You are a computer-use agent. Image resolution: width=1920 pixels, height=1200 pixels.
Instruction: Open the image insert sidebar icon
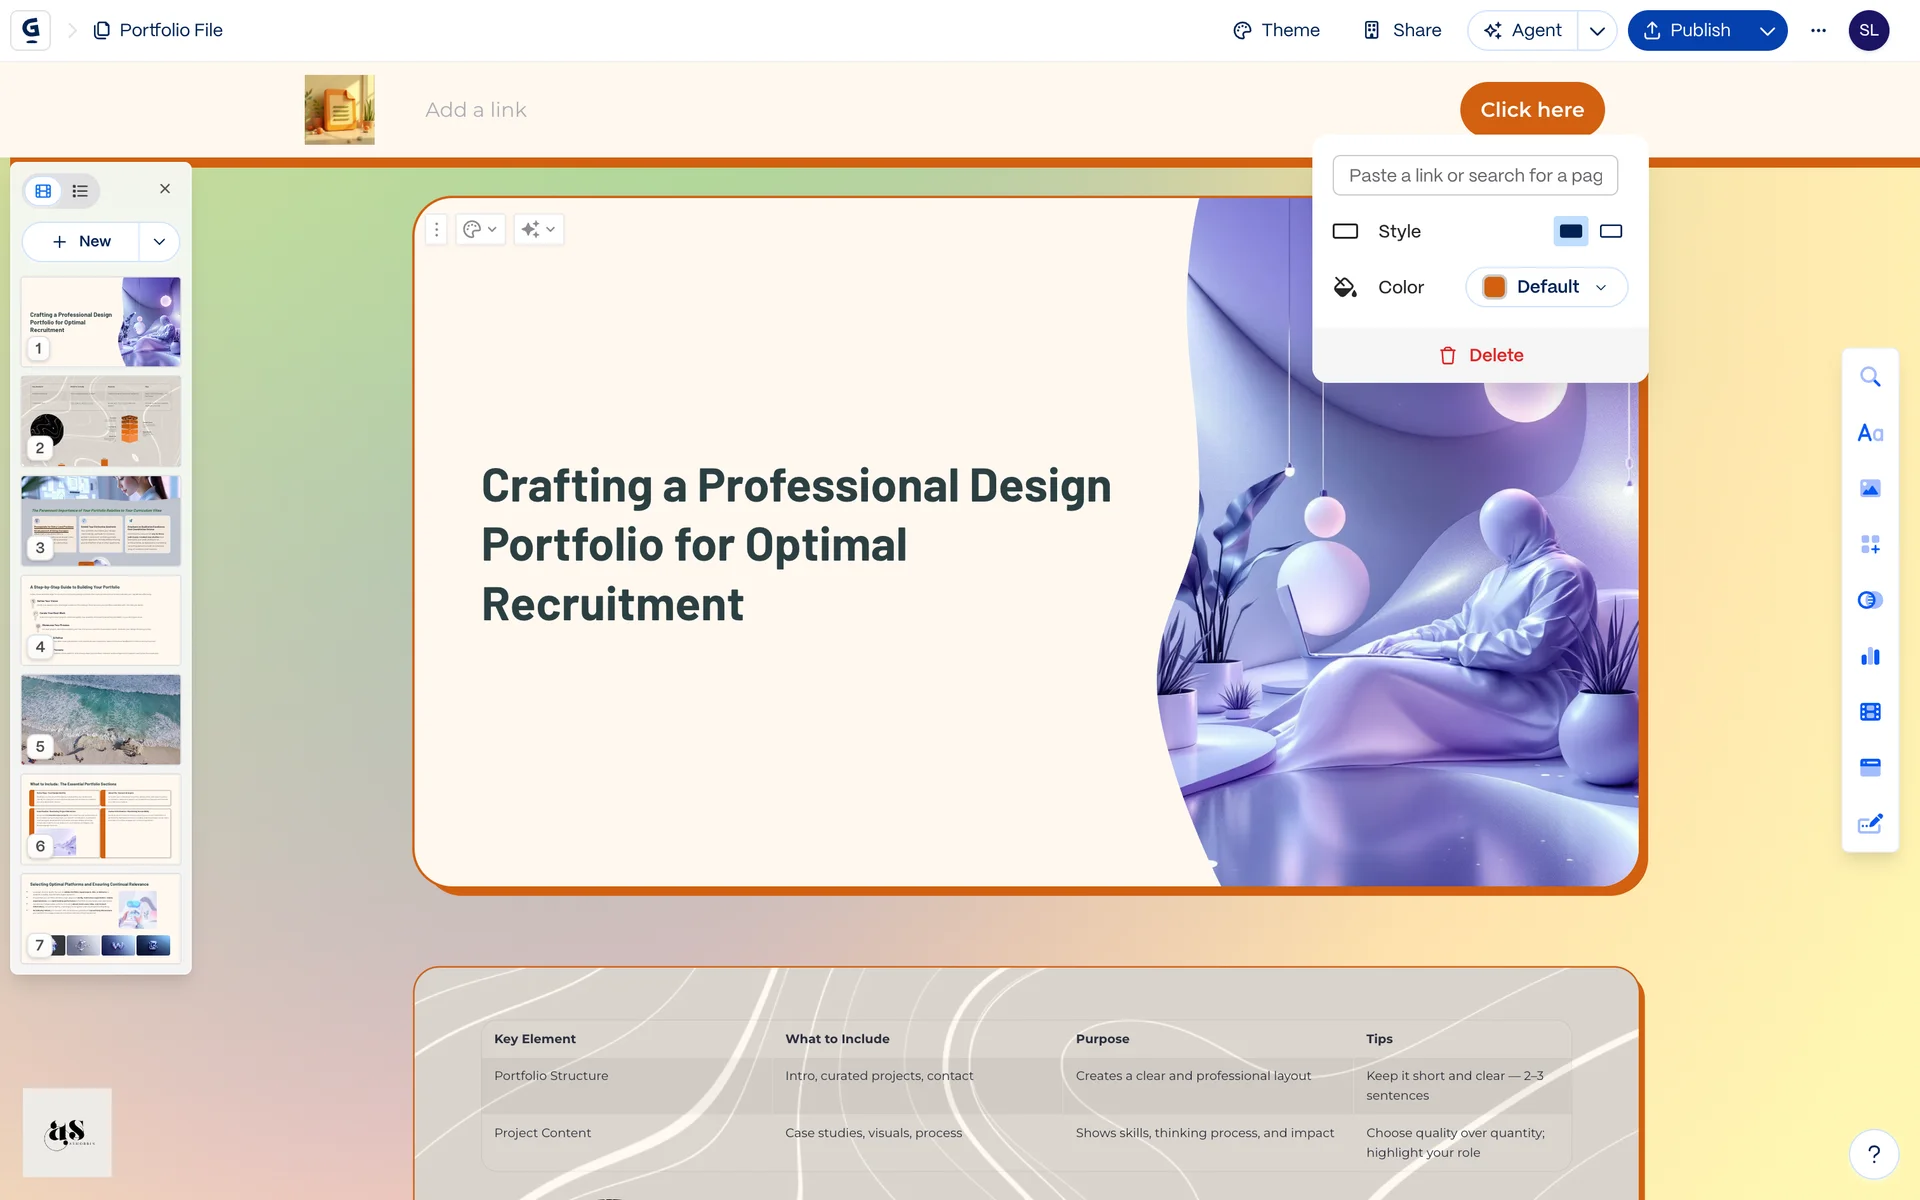(1870, 489)
